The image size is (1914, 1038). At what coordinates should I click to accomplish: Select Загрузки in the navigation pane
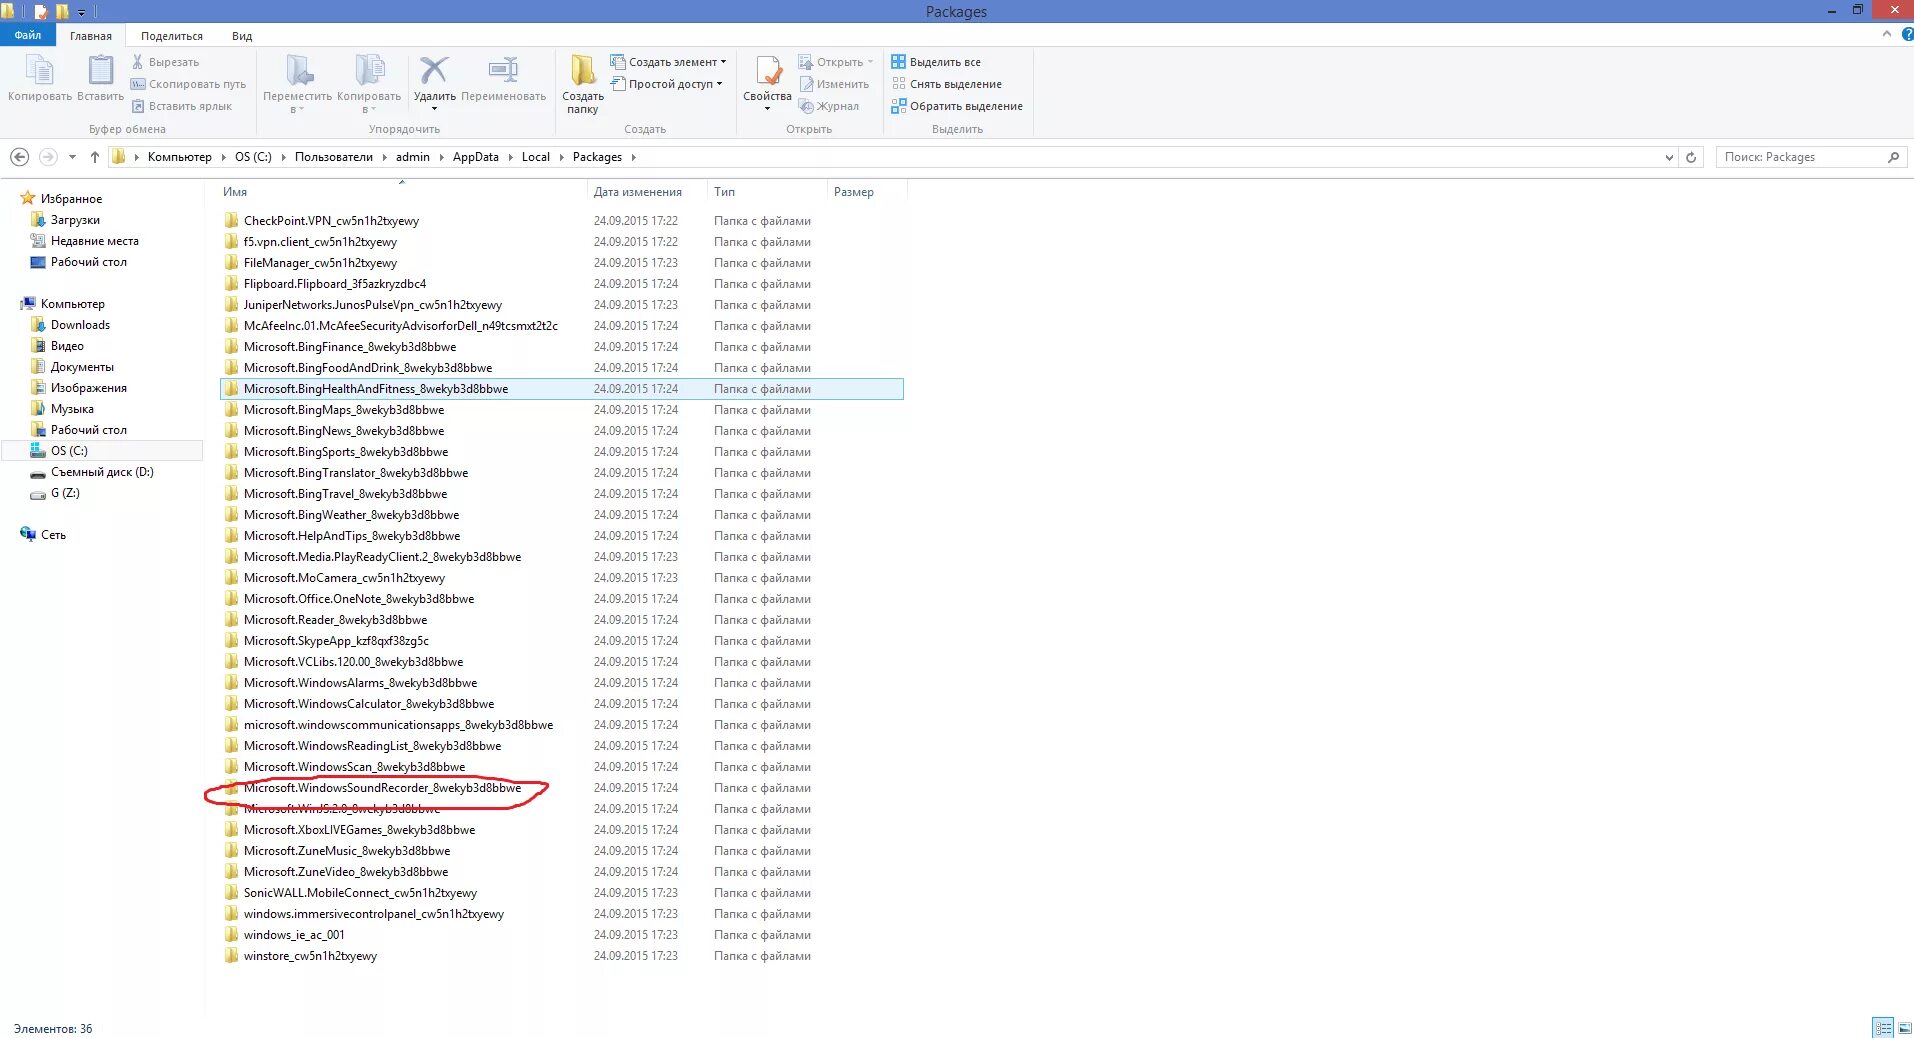coord(75,220)
